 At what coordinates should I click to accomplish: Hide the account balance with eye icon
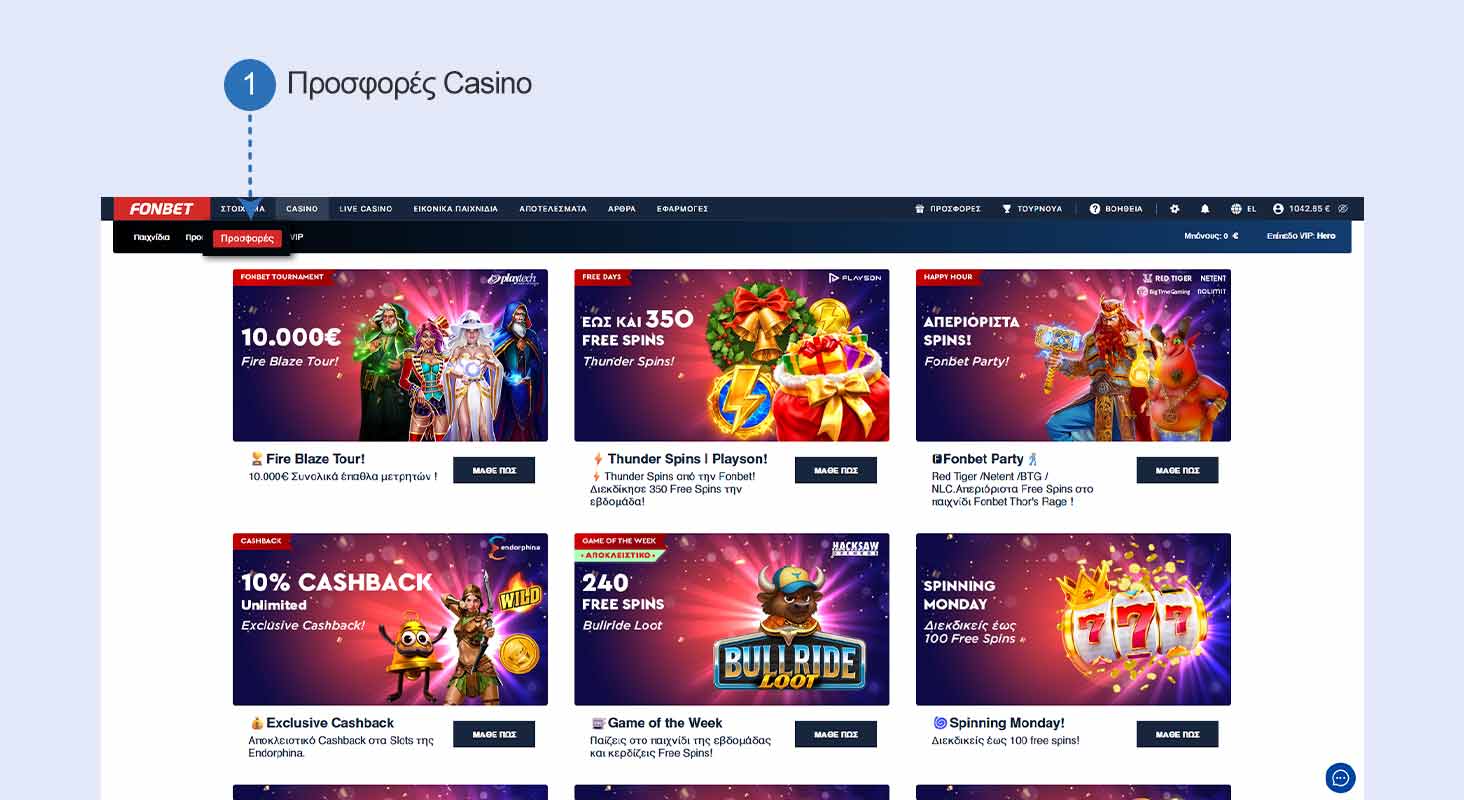click(x=1343, y=209)
